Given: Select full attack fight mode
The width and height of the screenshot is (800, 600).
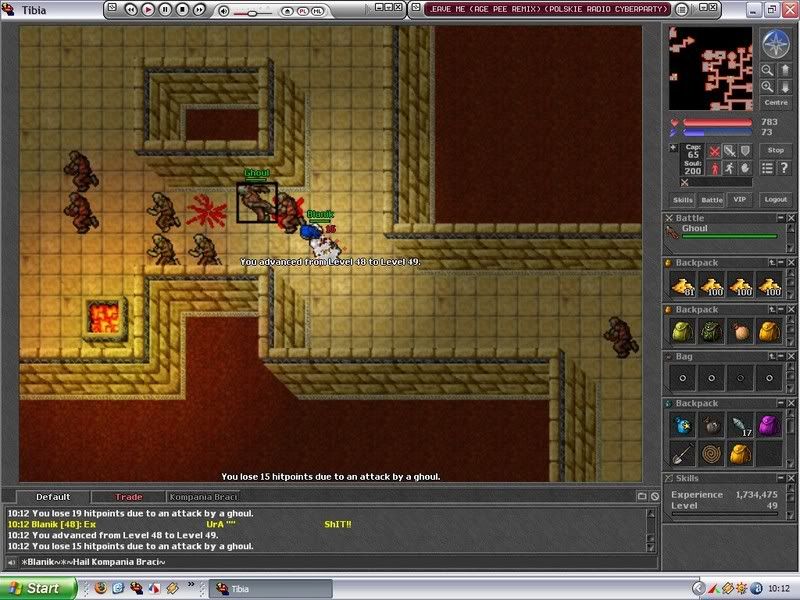Looking at the screenshot, I should pos(714,152).
